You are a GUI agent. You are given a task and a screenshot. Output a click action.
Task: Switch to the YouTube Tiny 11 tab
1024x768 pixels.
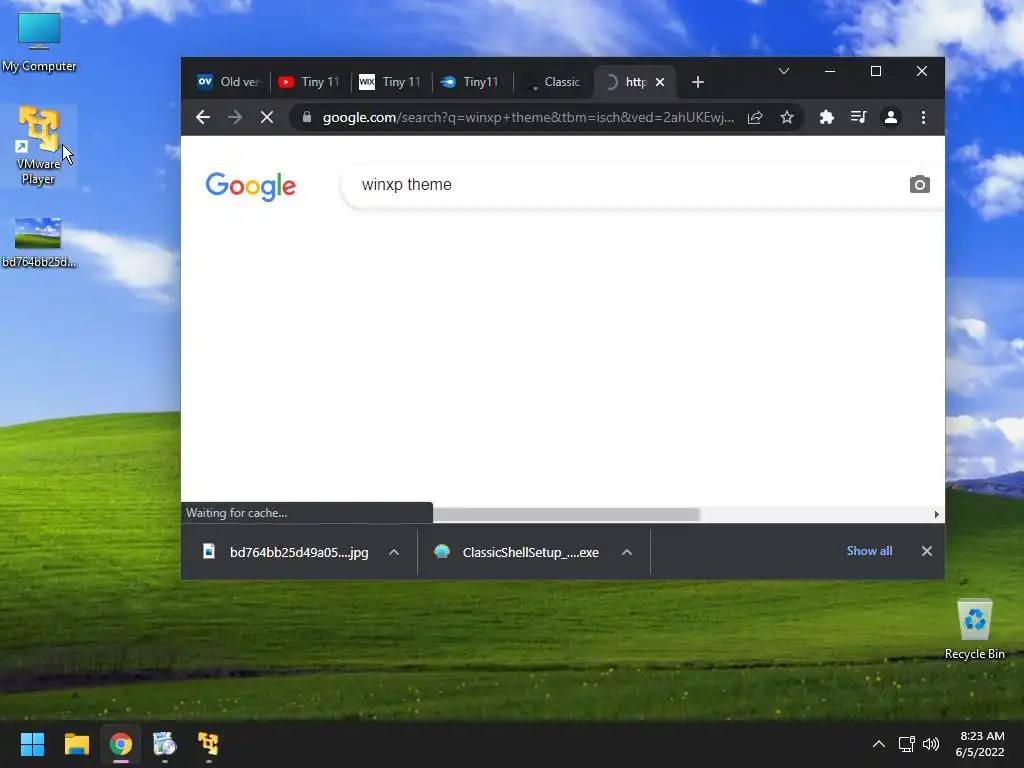(x=310, y=82)
